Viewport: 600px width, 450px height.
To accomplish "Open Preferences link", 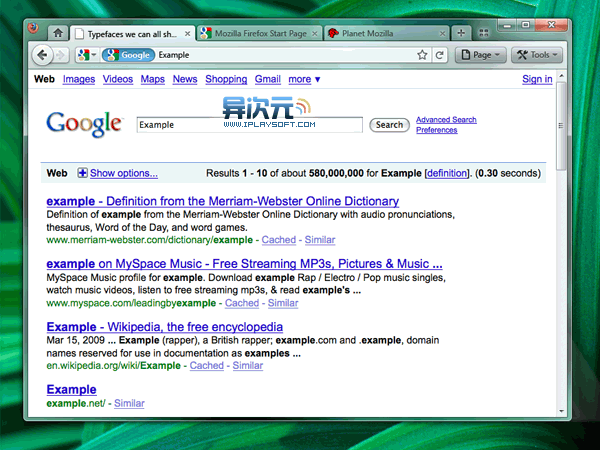I will tap(437, 130).
